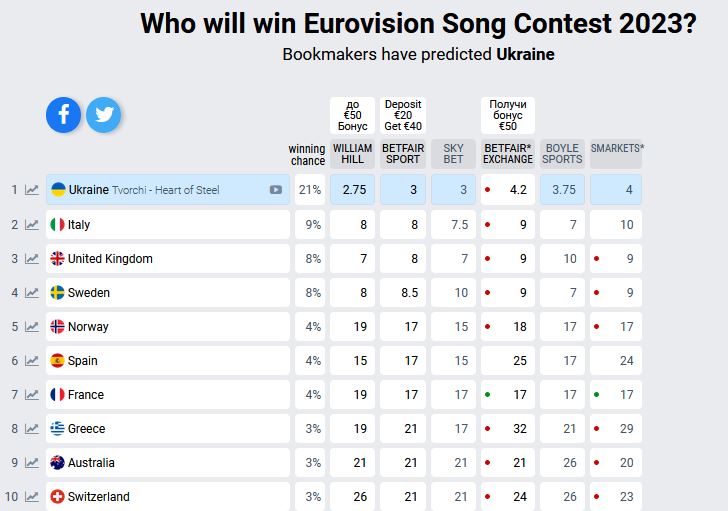Open the William Hill bookmaker column header
728x511 pixels.
tap(353, 154)
